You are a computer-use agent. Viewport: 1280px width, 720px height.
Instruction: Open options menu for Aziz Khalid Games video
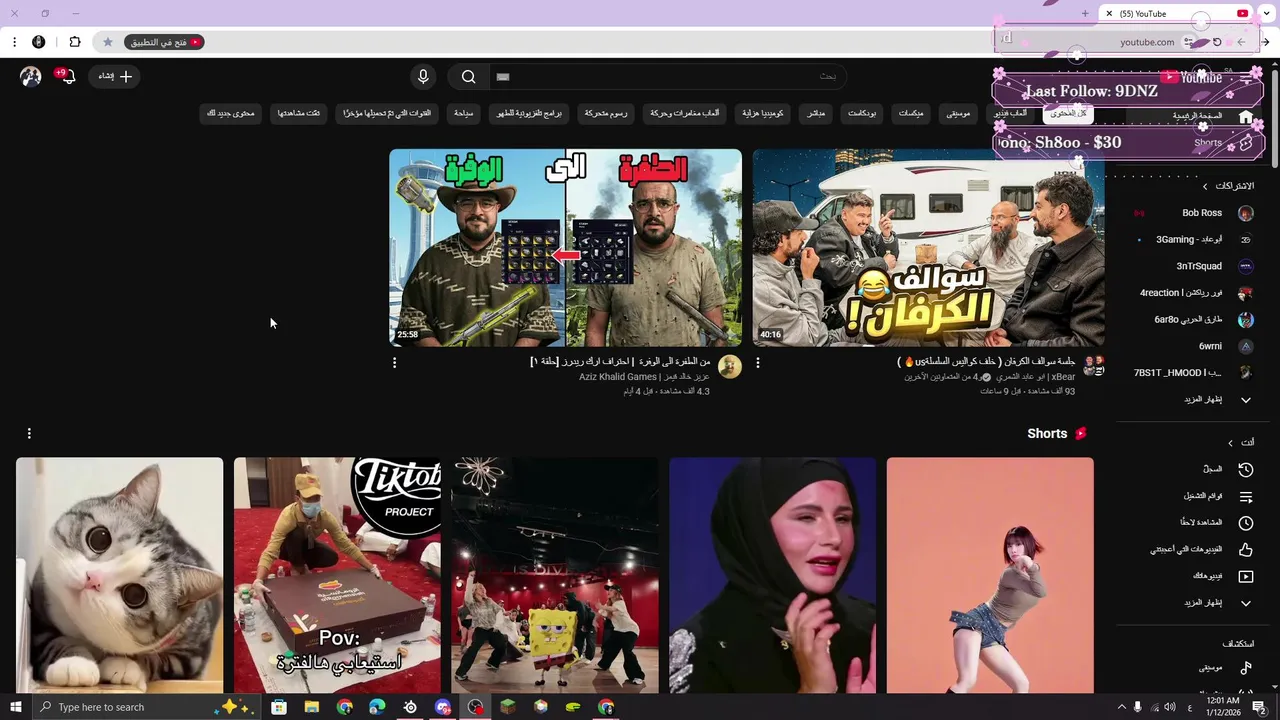[x=394, y=363]
